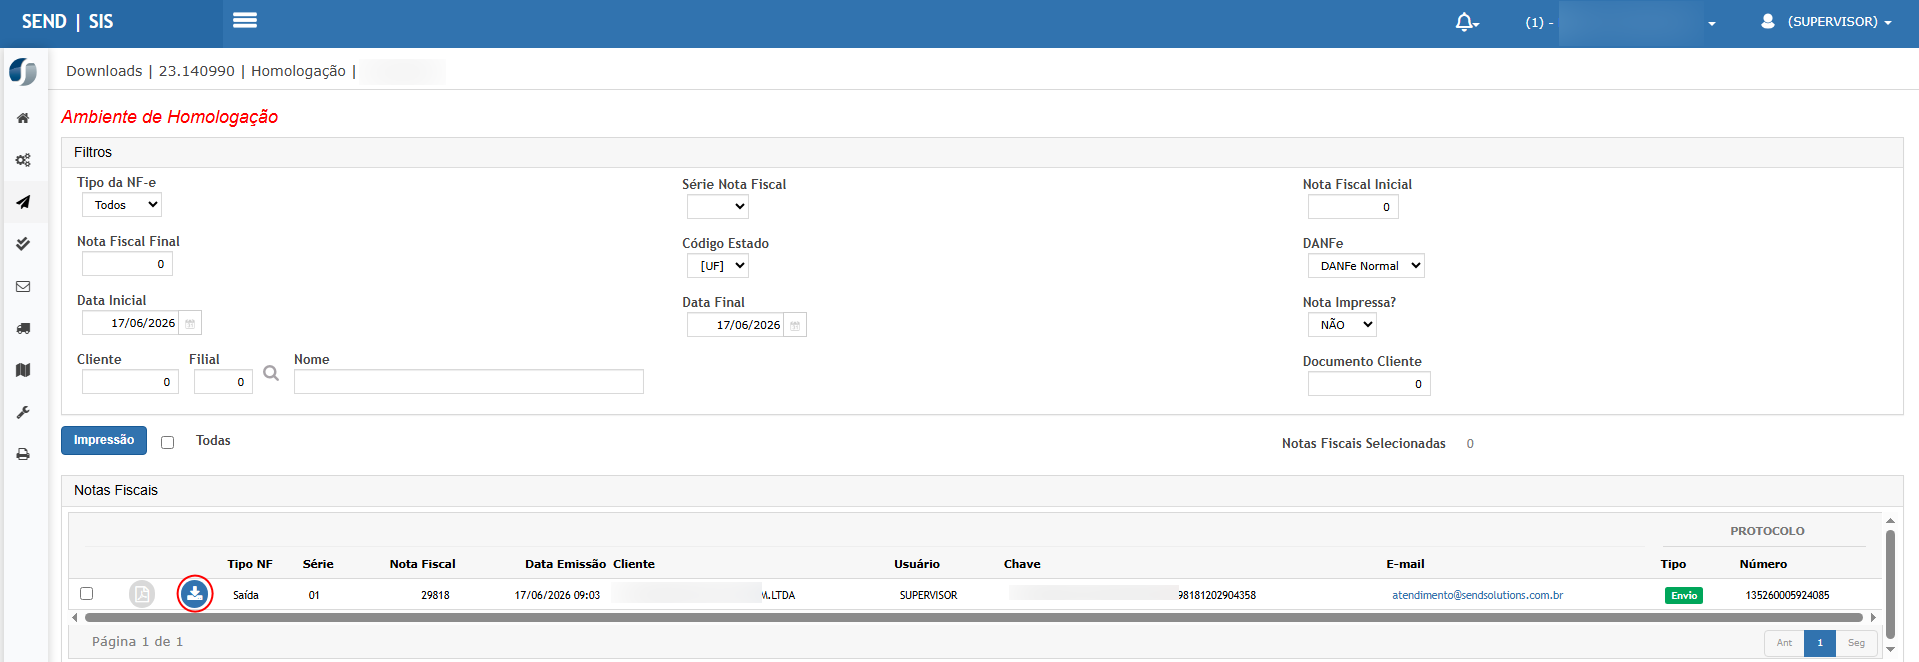Click the Filial number field
Image resolution: width=1919 pixels, height=662 pixels.
coord(223,382)
